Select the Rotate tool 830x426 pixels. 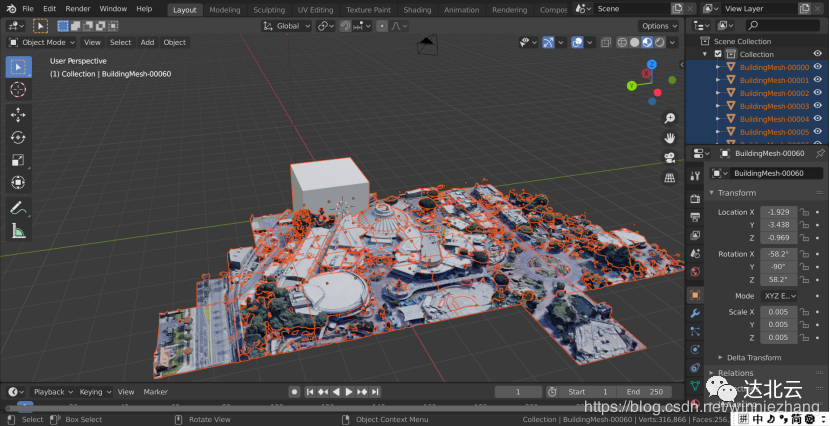click(18, 137)
